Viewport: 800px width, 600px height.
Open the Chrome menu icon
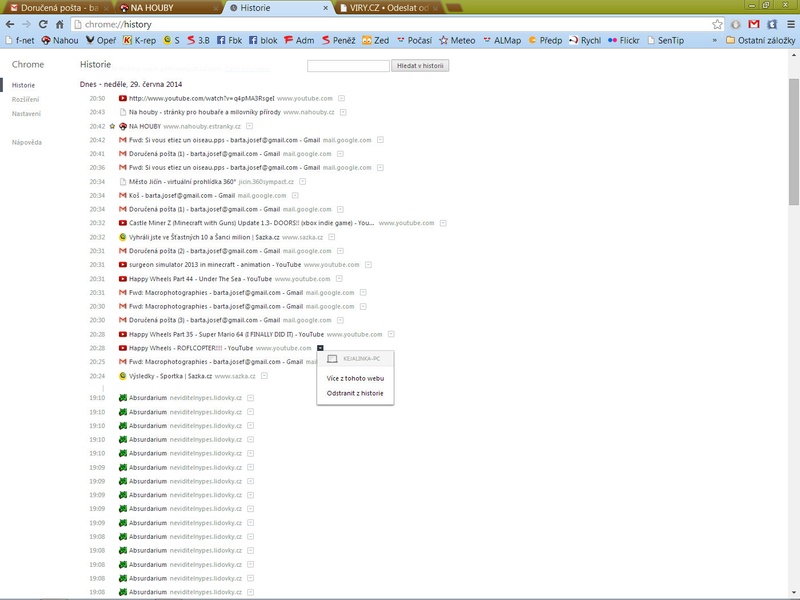click(787, 23)
